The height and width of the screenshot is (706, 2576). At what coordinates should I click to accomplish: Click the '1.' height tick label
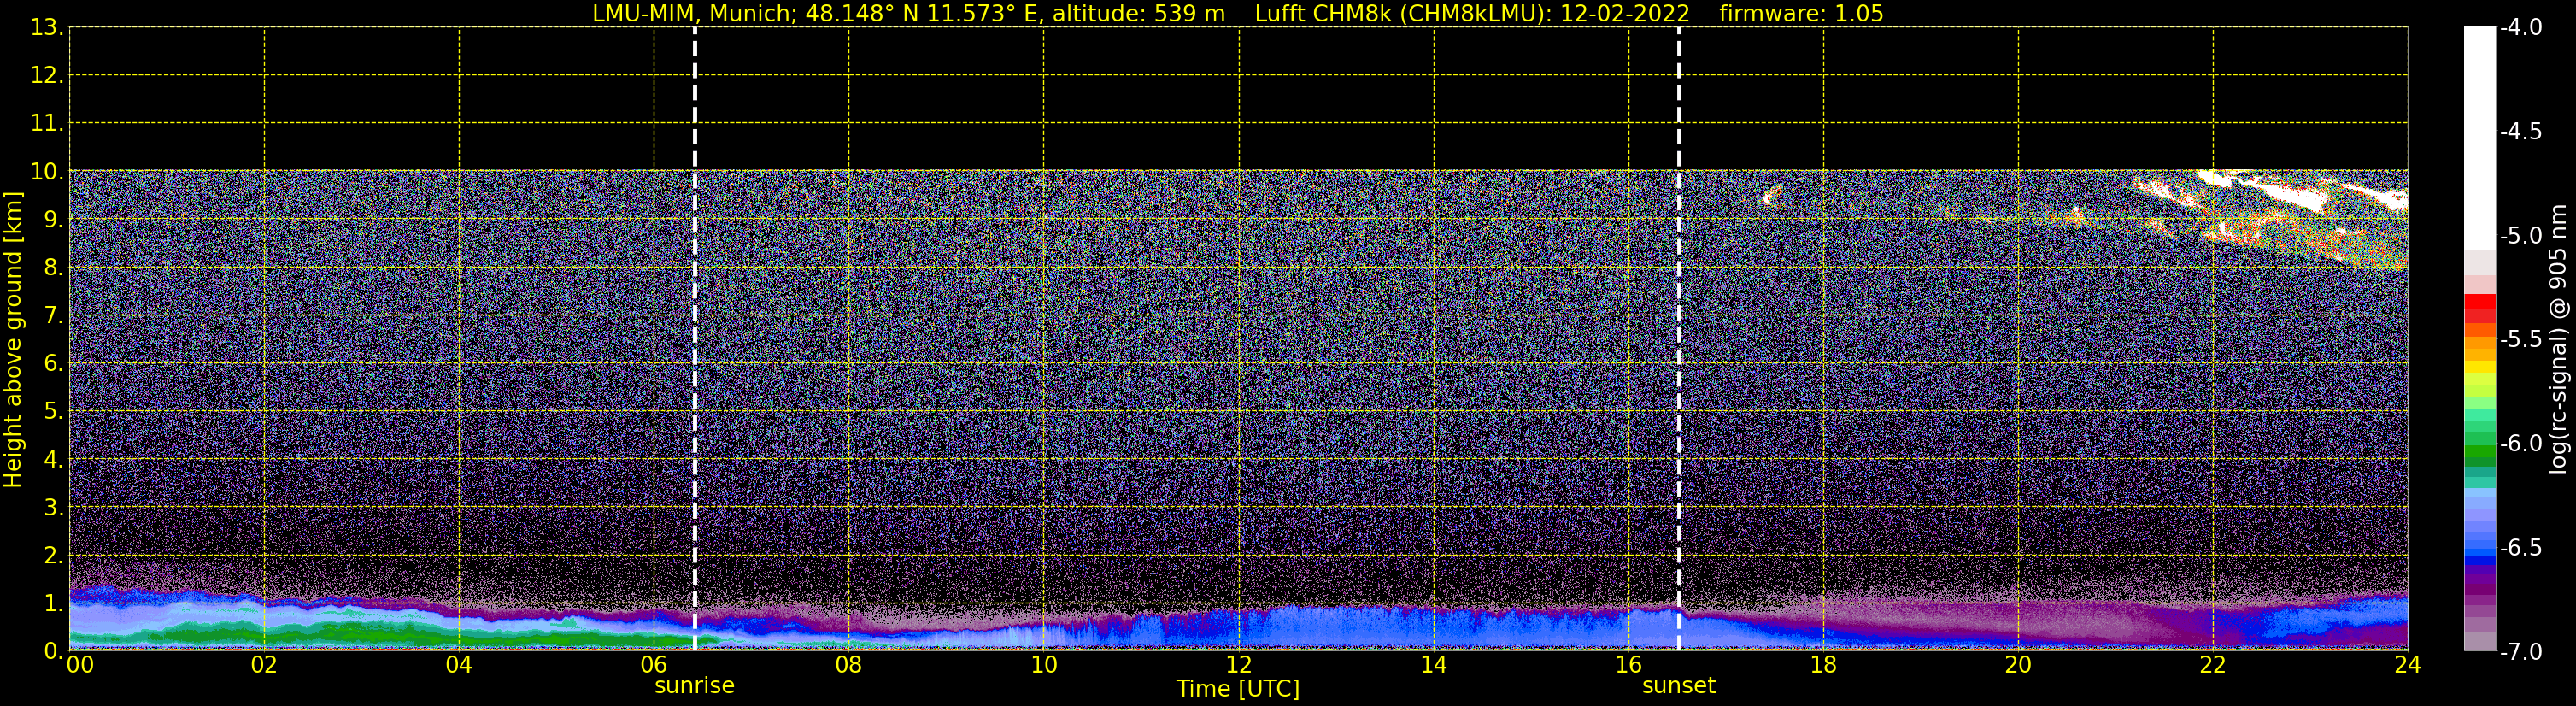pyautogui.click(x=52, y=603)
